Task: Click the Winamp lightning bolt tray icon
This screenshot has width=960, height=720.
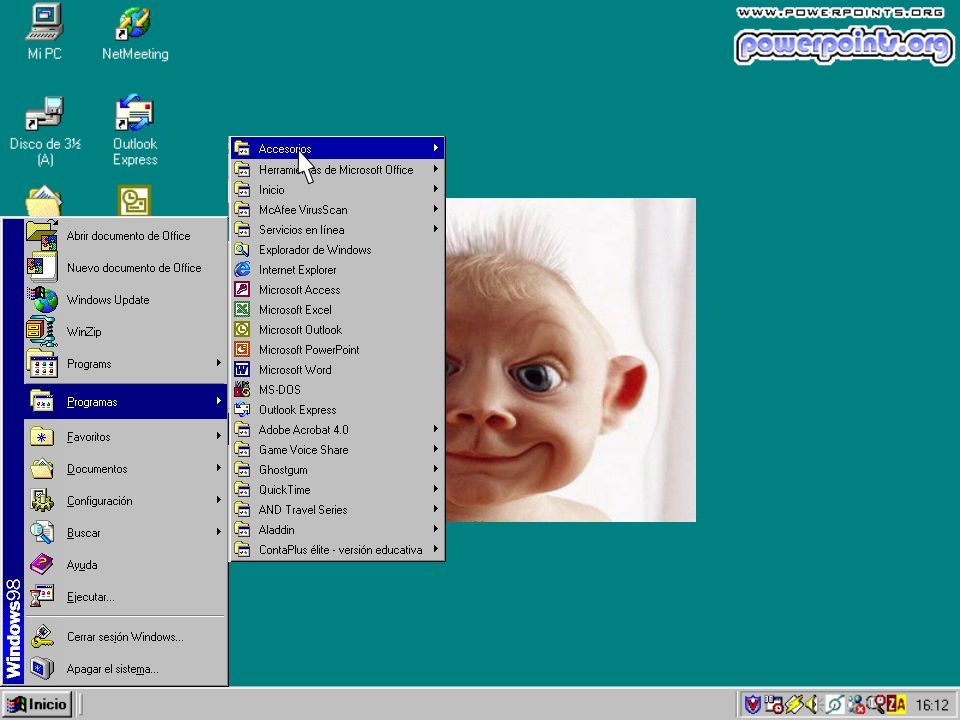Action: point(794,704)
